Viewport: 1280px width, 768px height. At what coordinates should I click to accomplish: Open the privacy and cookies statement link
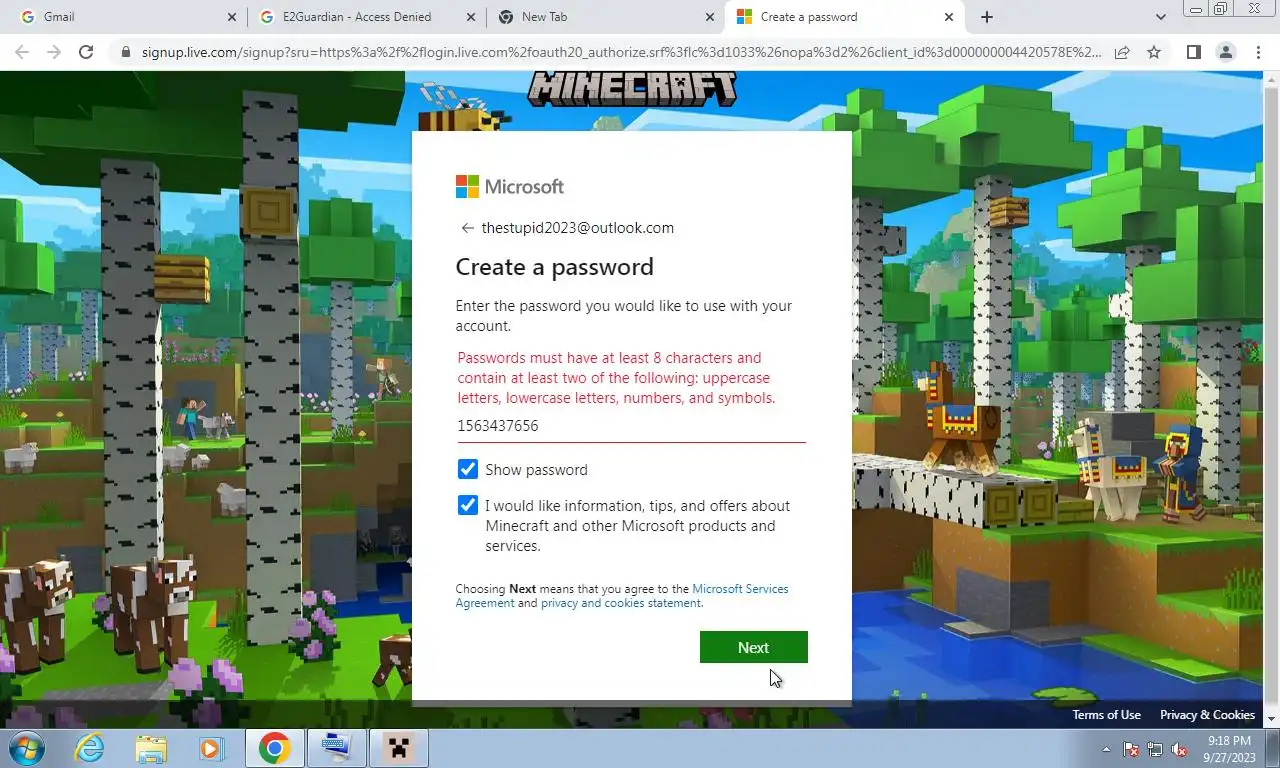[621, 603]
